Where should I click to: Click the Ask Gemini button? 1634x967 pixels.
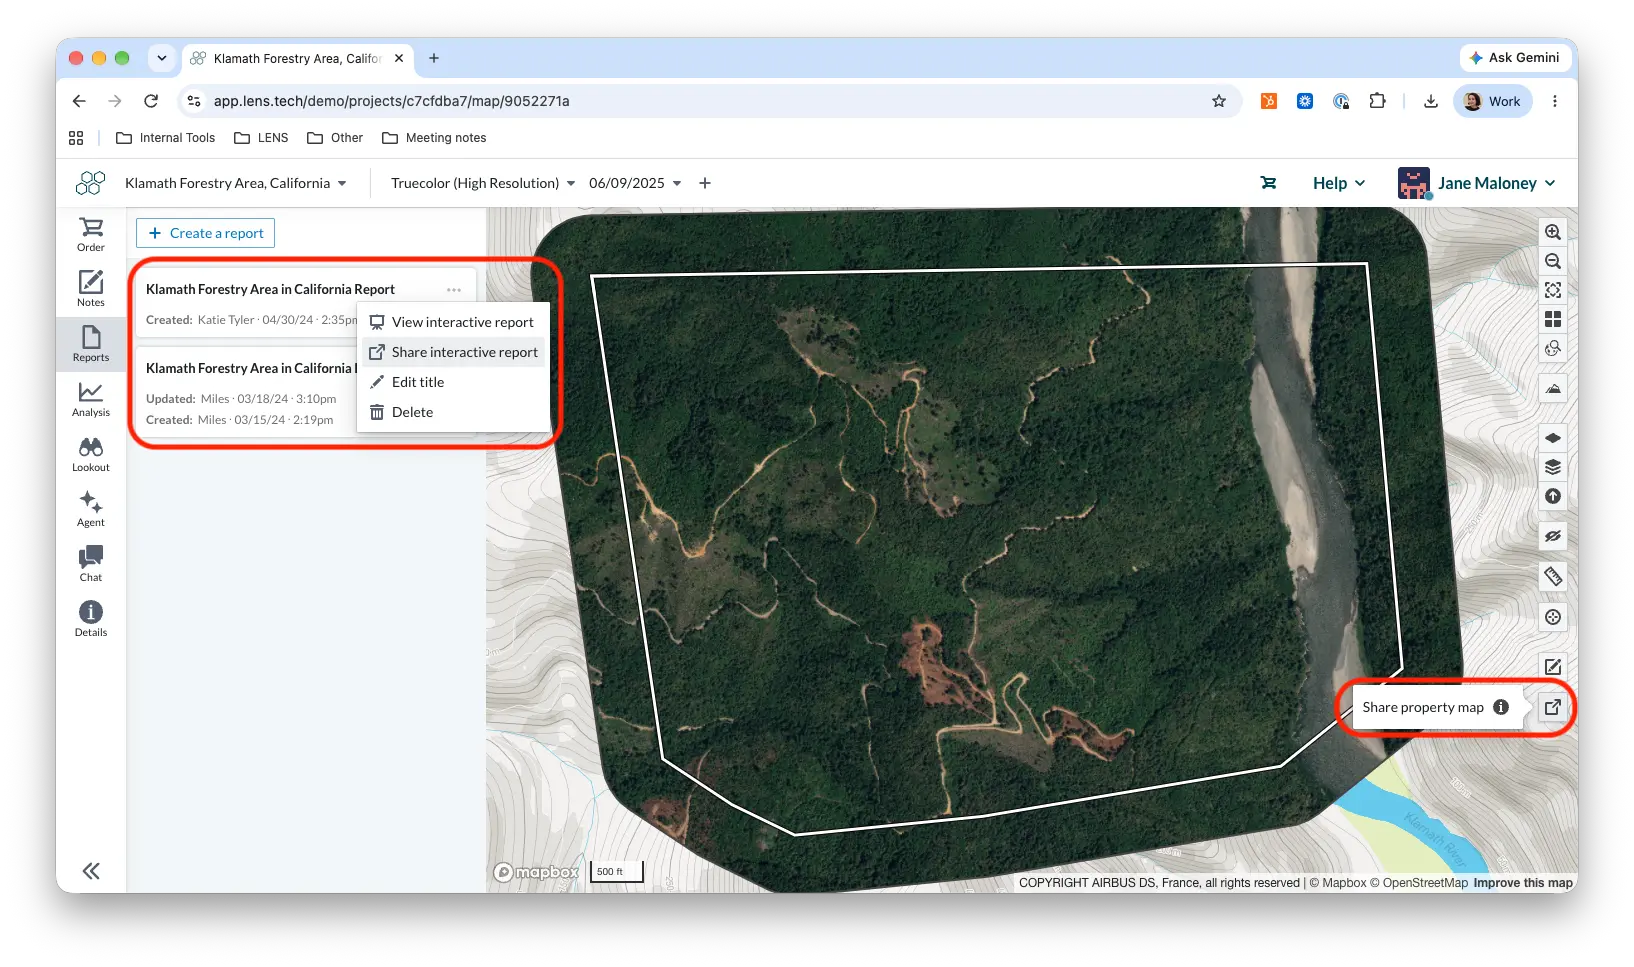tap(1514, 58)
